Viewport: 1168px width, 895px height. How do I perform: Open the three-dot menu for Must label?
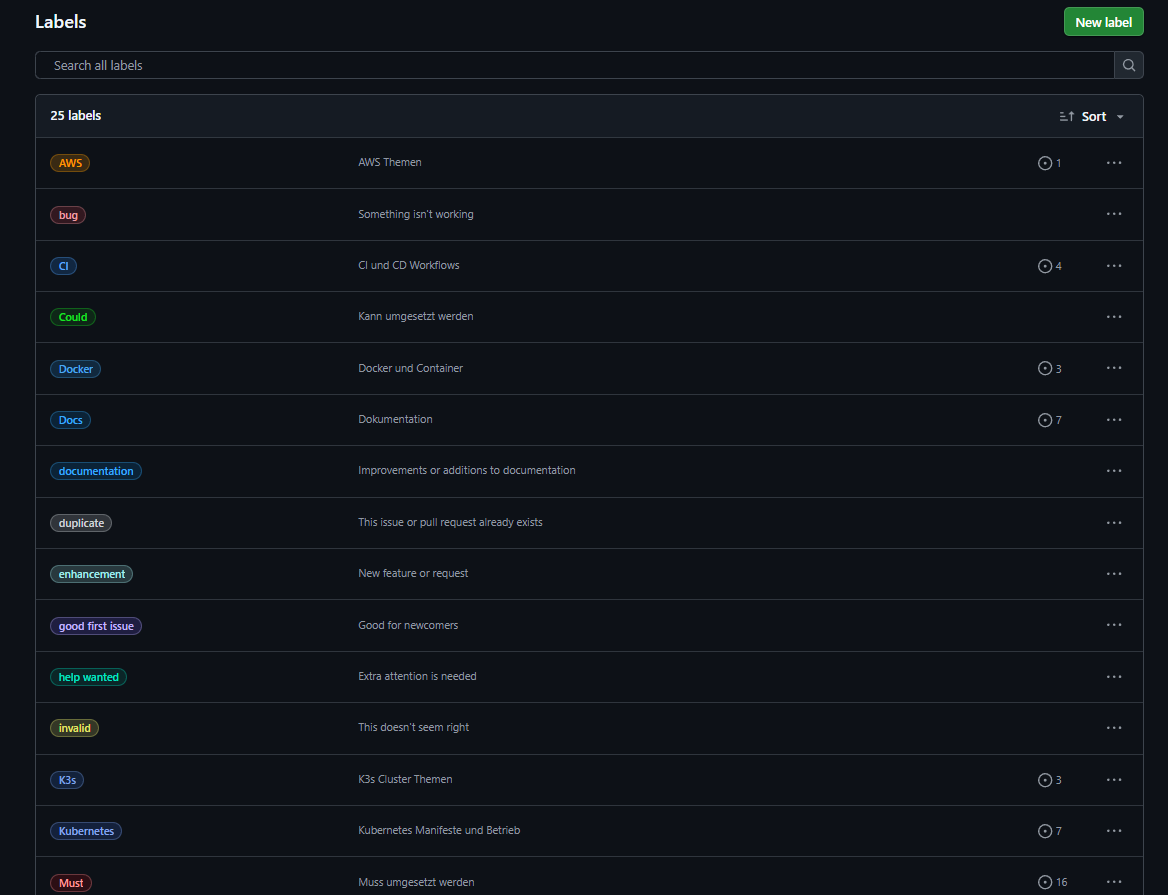(1114, 882)
